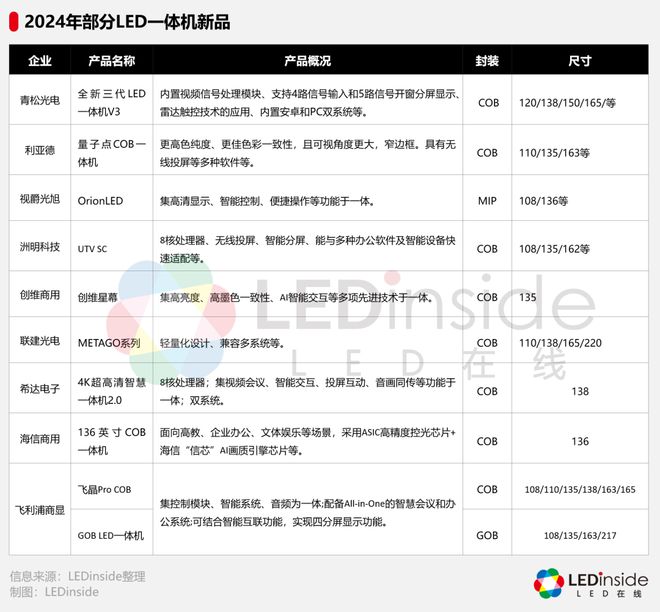Click the "产品名称" column header

112,61
